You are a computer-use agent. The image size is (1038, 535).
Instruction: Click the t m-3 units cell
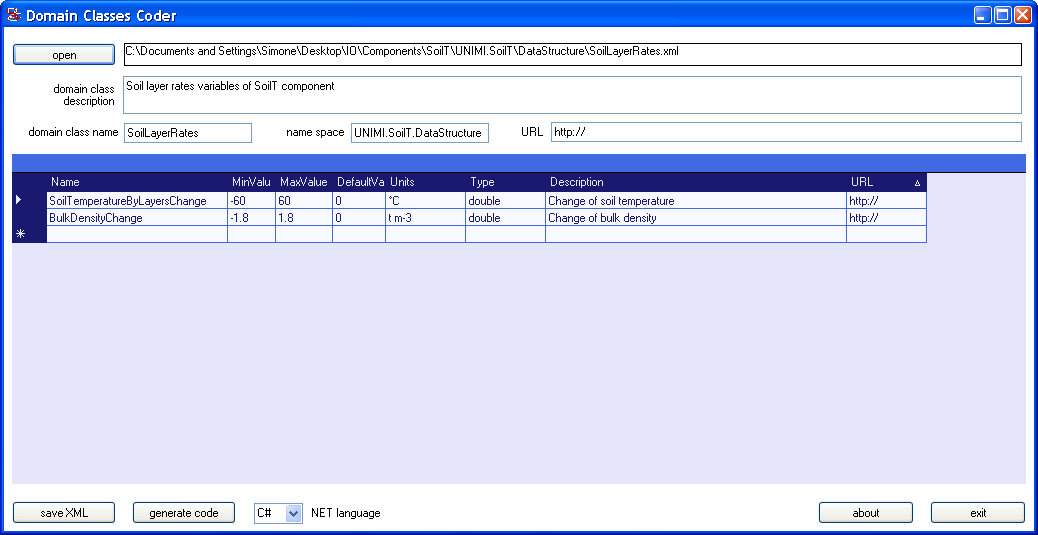[x=426, y=217]
